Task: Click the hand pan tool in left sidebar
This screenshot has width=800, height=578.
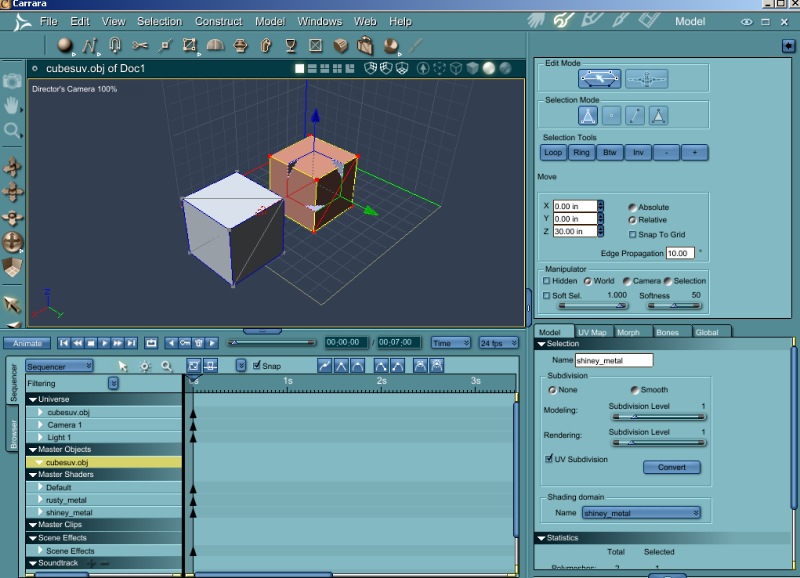Action: [x=13, y=105]
